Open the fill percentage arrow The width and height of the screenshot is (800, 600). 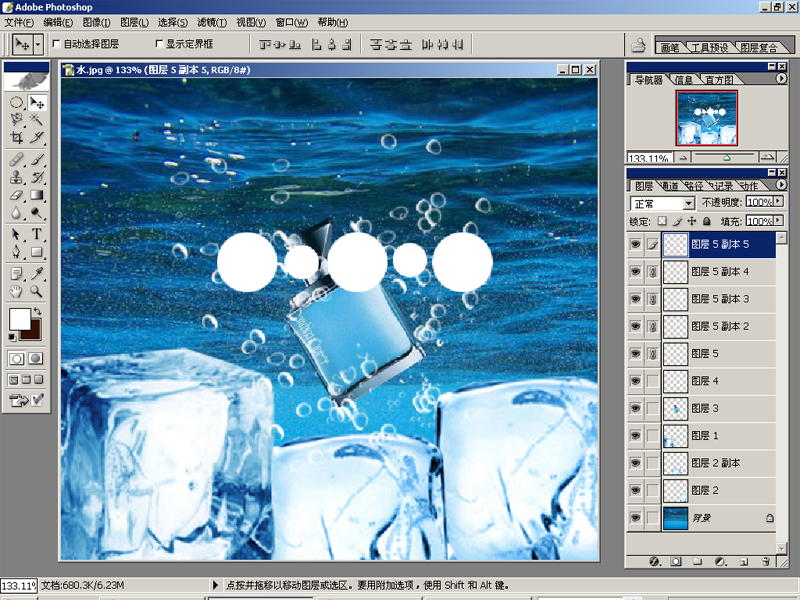coord(778,220)
